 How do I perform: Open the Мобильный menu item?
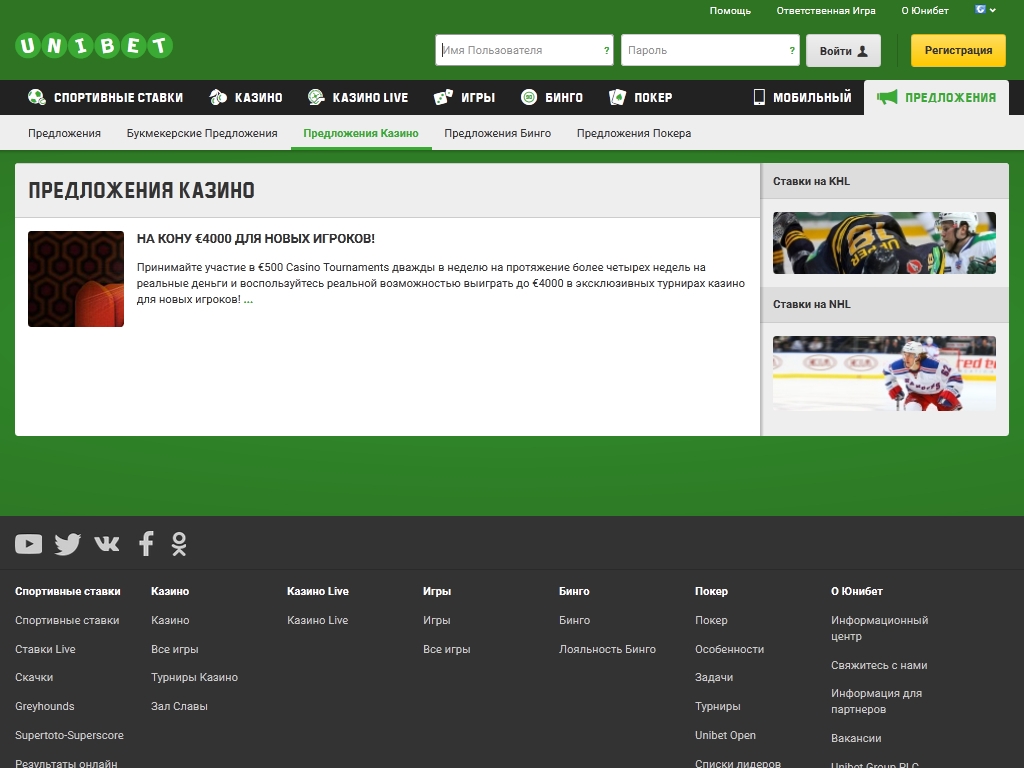802,98
